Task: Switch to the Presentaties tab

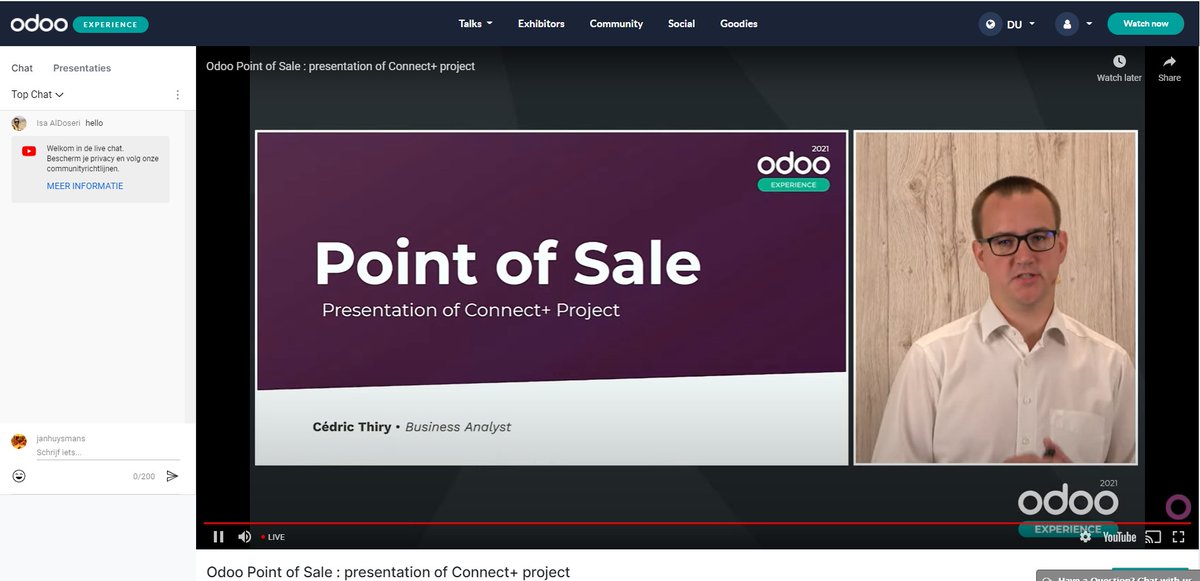Action: tap(81, 67)
